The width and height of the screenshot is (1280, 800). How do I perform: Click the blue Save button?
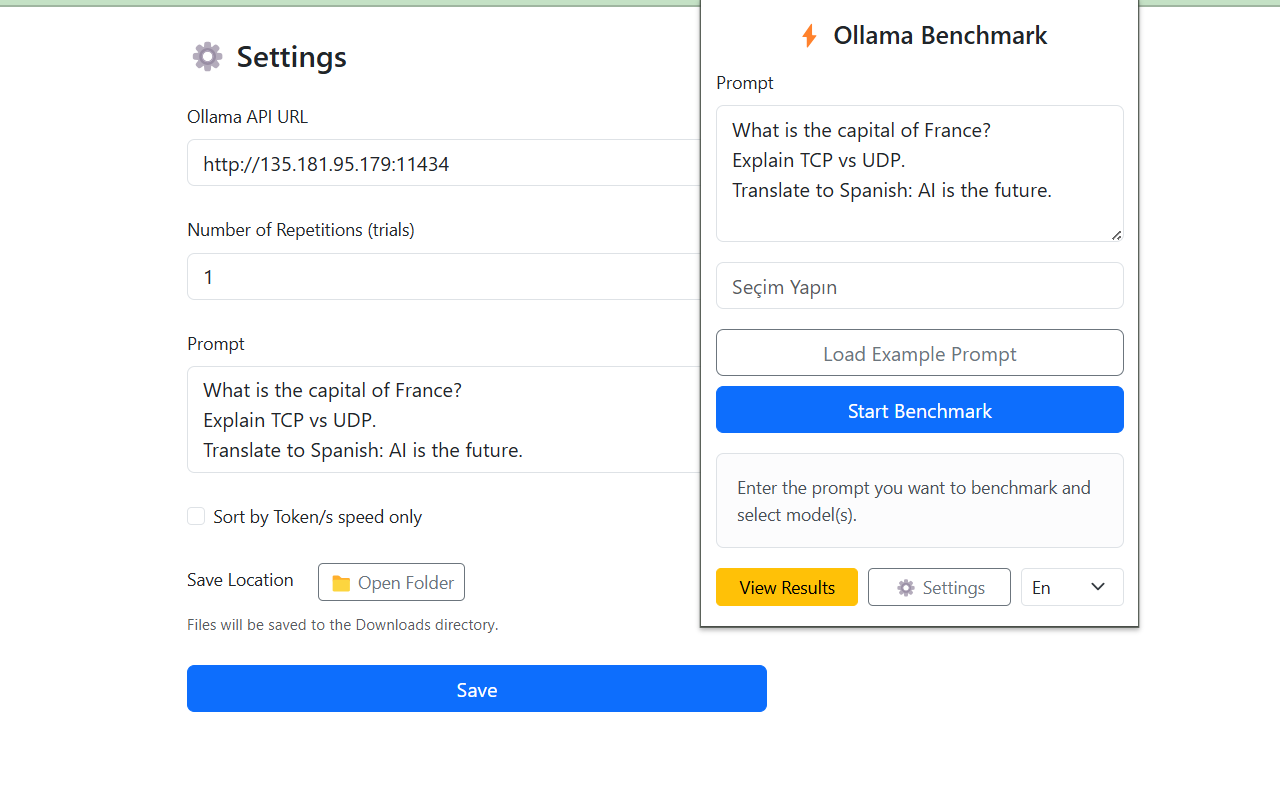[477, 689]
